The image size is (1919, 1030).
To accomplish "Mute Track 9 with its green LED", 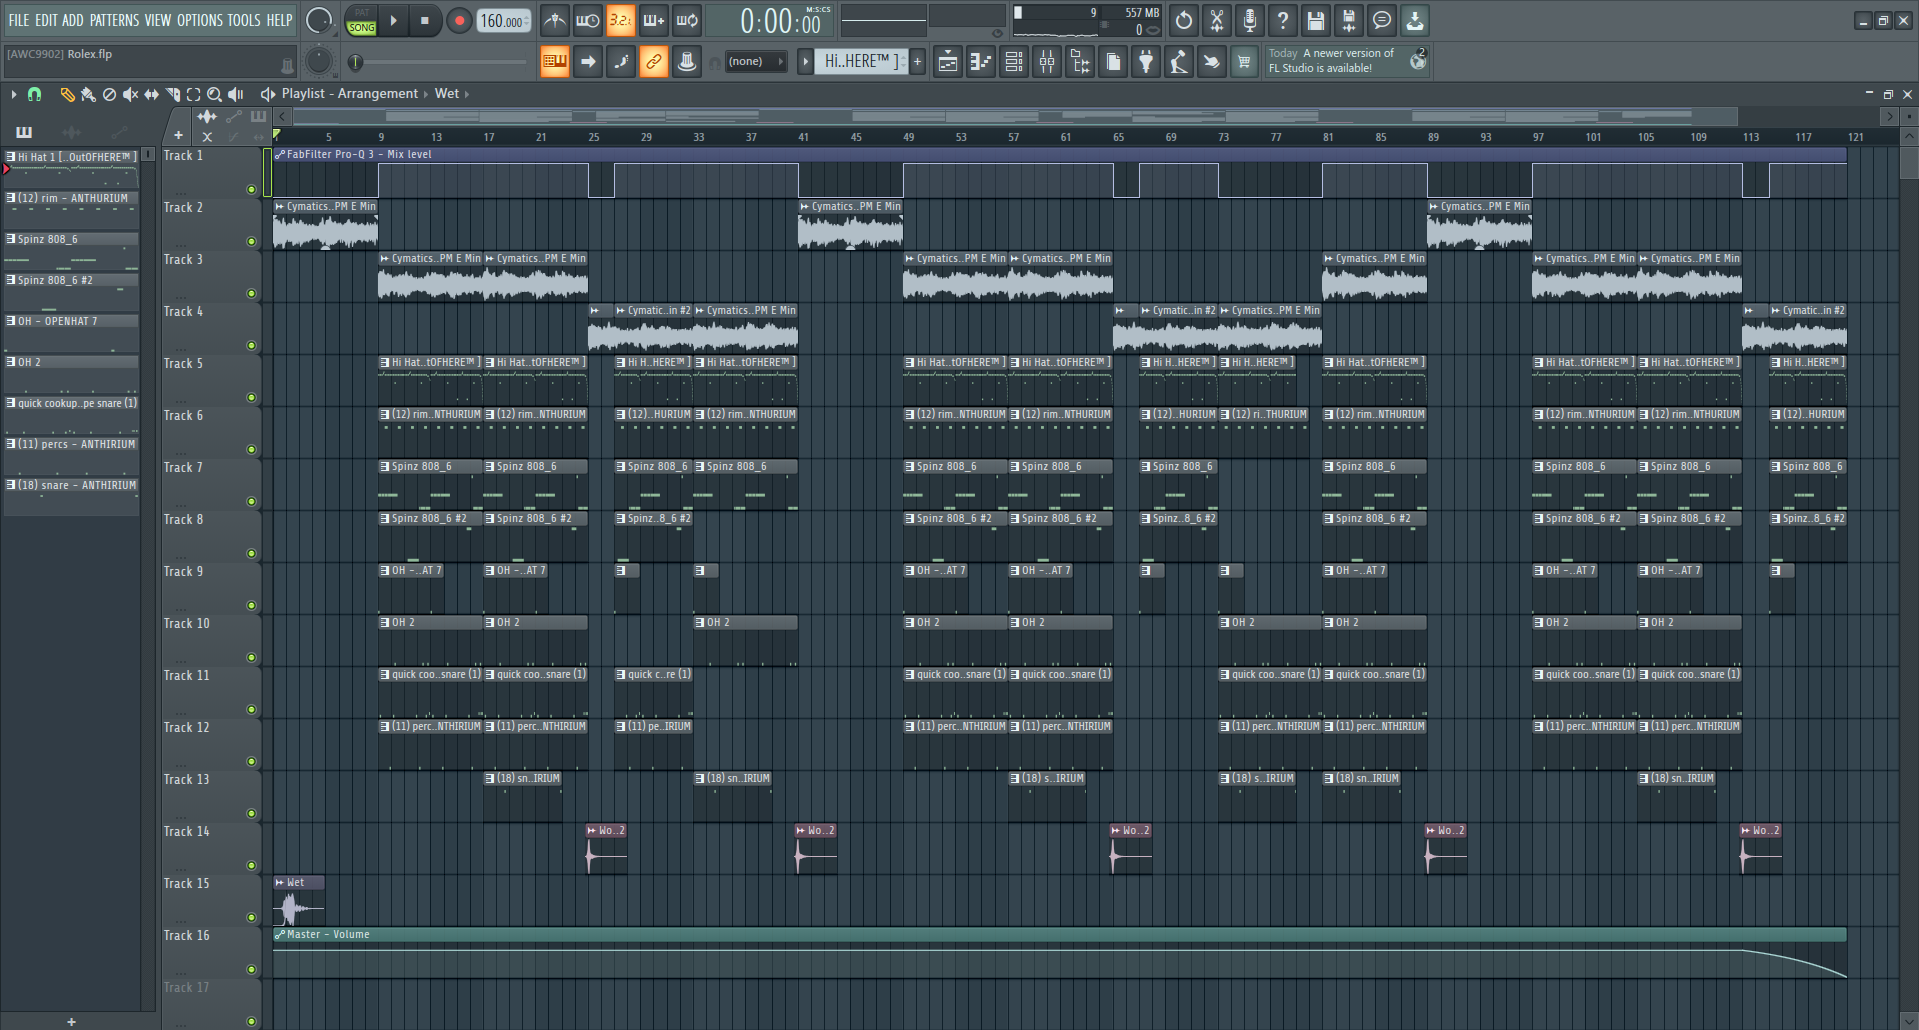I will click(x=252, y=605).
